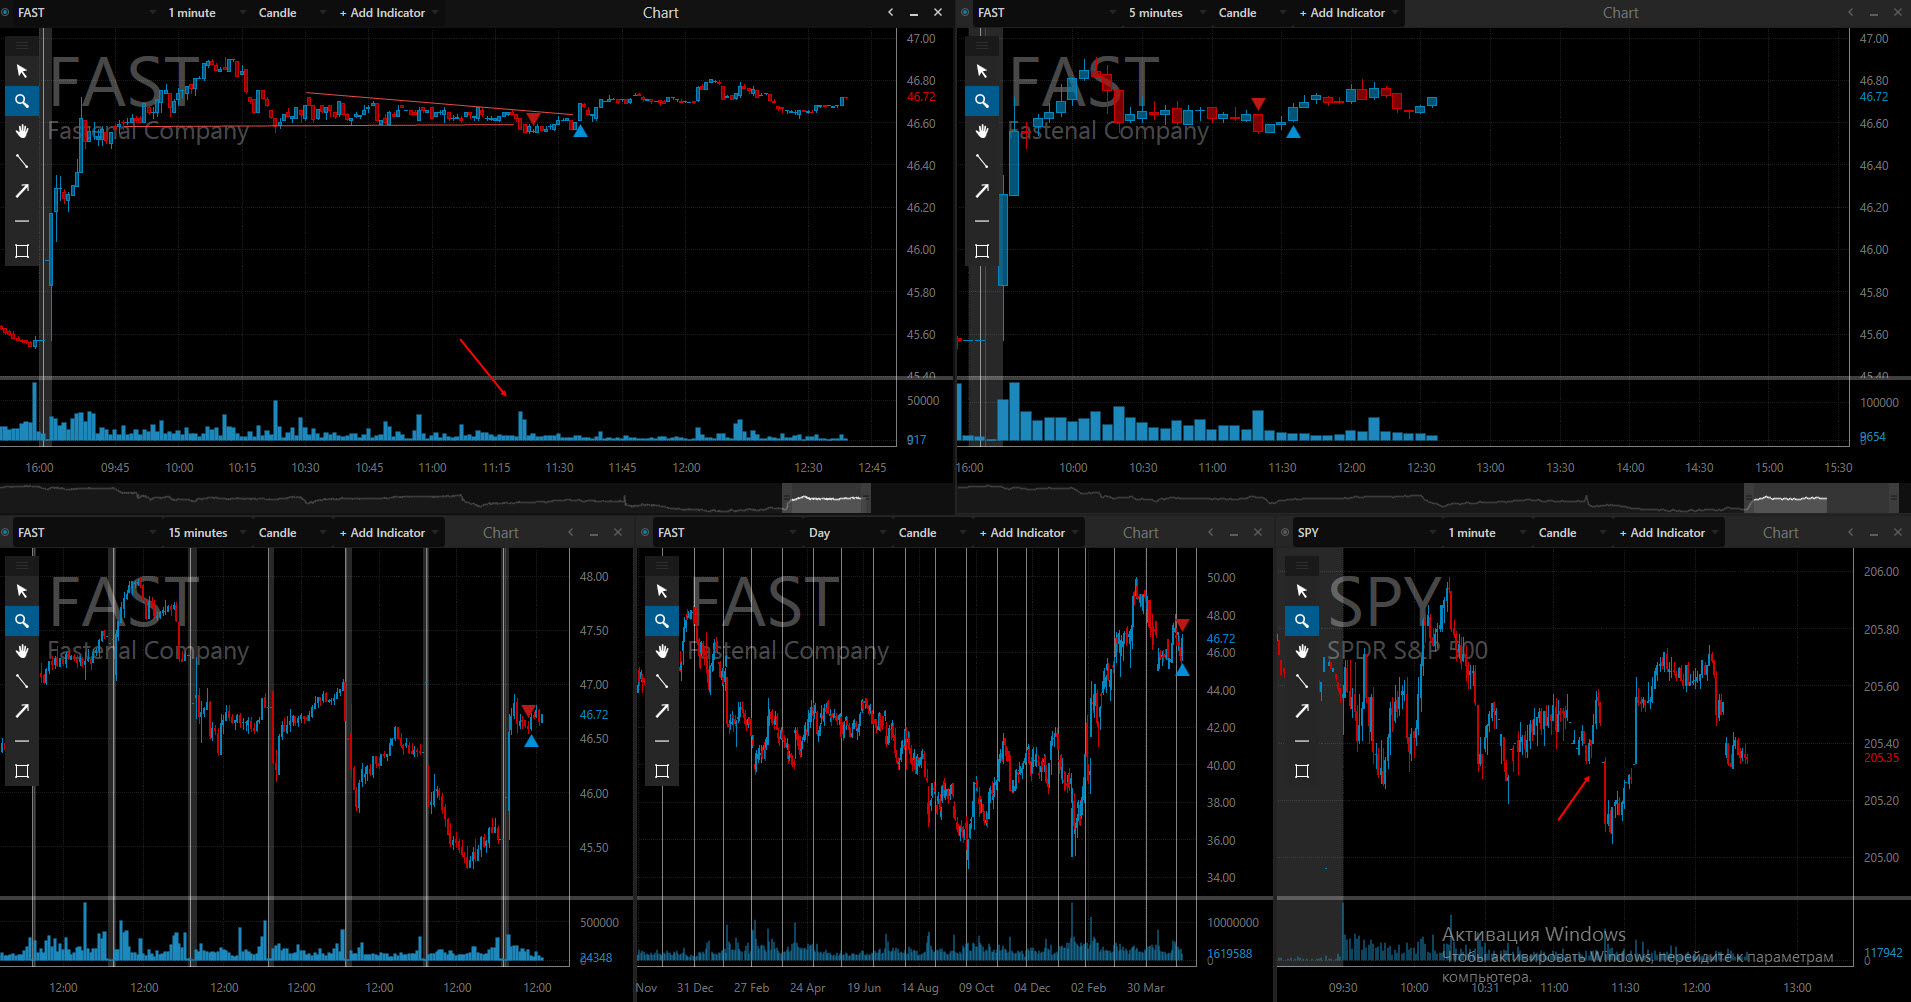Screen dimensions: 1911x1002
Task: Pick the trend line tool in the 15-minute FAST chart
Action: tap(22, 681)
